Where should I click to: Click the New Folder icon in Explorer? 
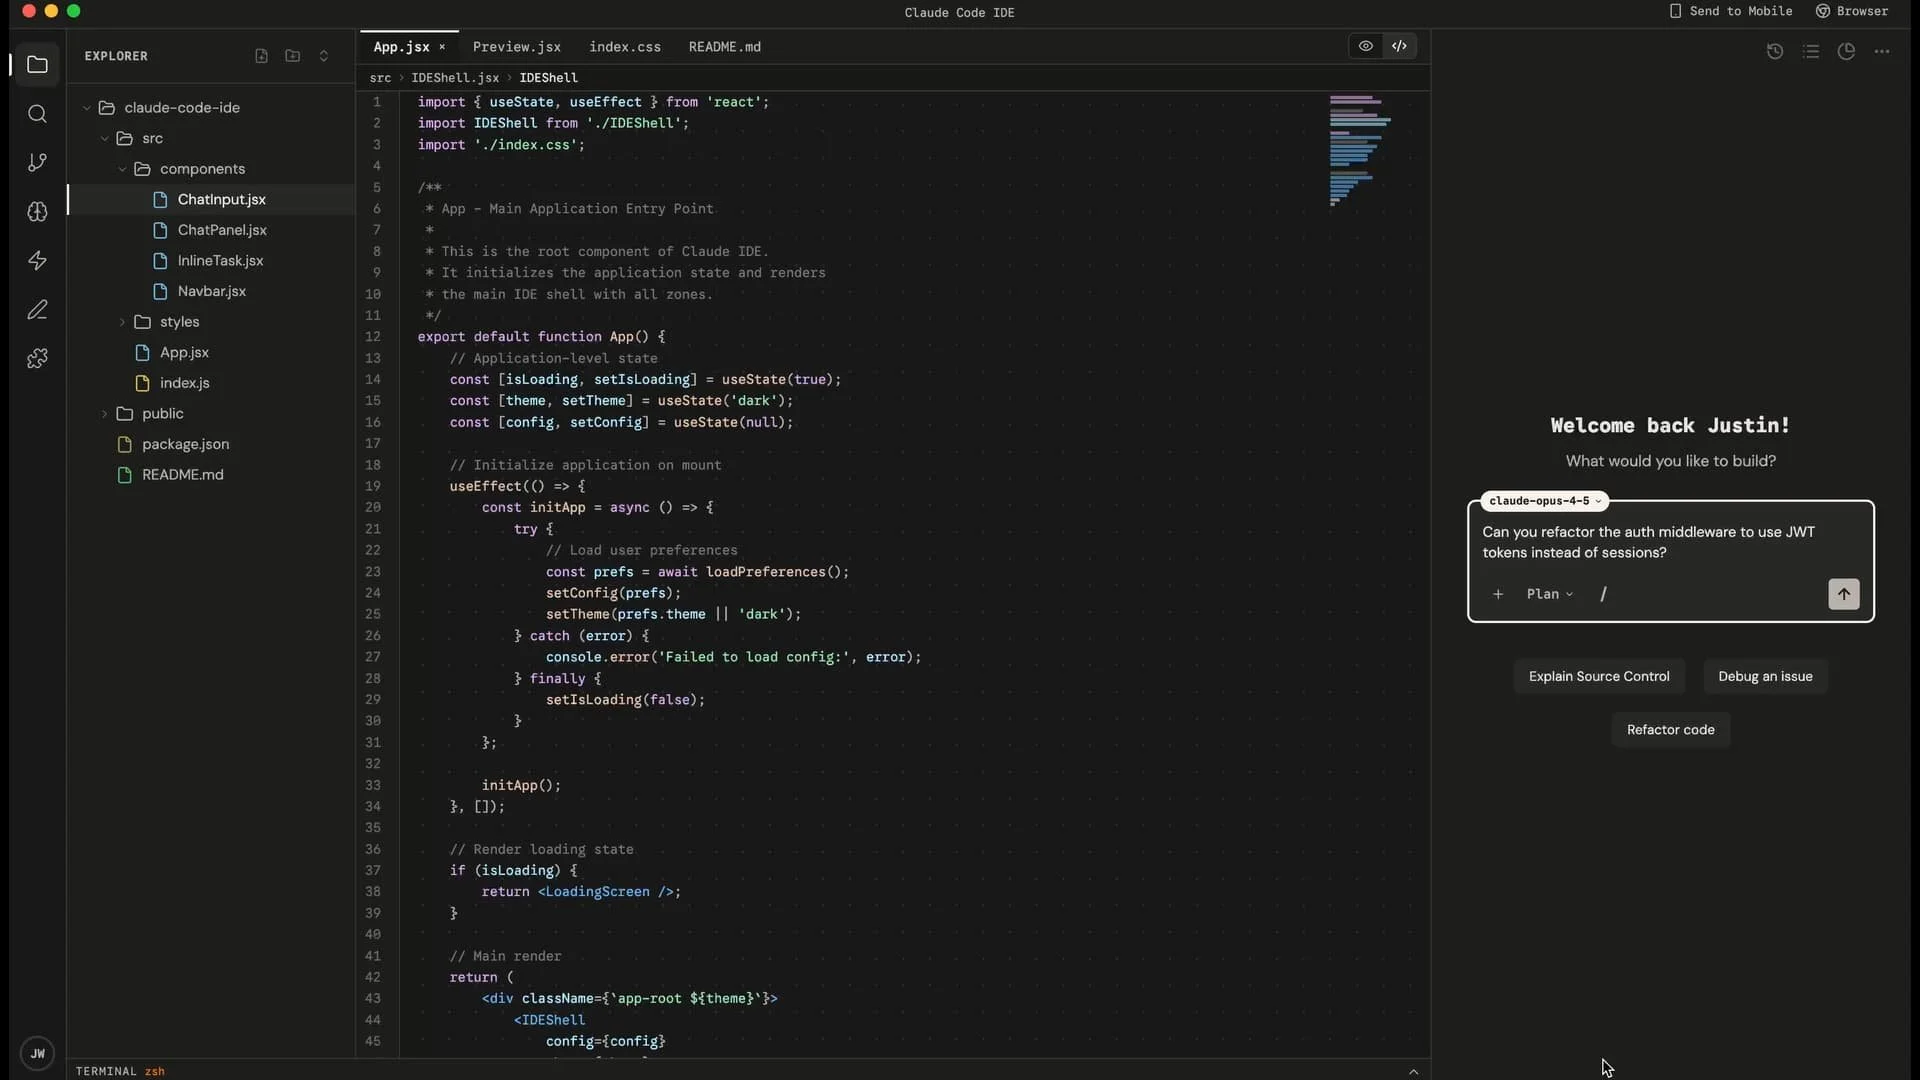292,56
